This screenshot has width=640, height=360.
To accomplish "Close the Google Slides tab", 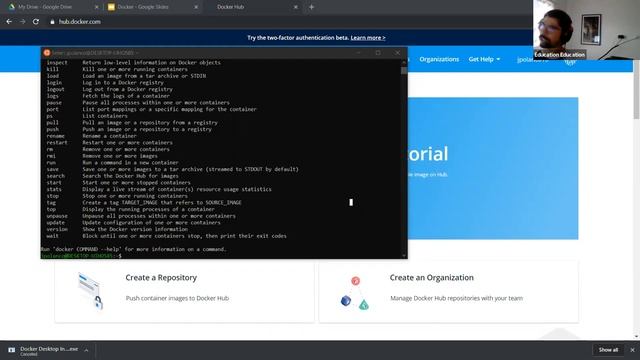I will pyautogui.click(x=196, y=7).
